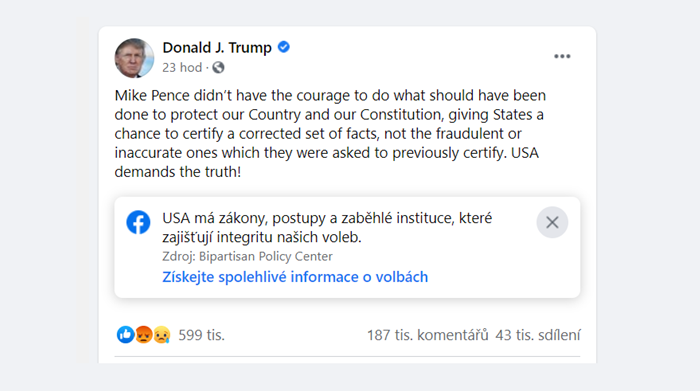The width and height of the screenshot is (700, 391).
Task: Click the 'zajišťují integritu našich voleb' line
Action: click(x=262, y=237)
